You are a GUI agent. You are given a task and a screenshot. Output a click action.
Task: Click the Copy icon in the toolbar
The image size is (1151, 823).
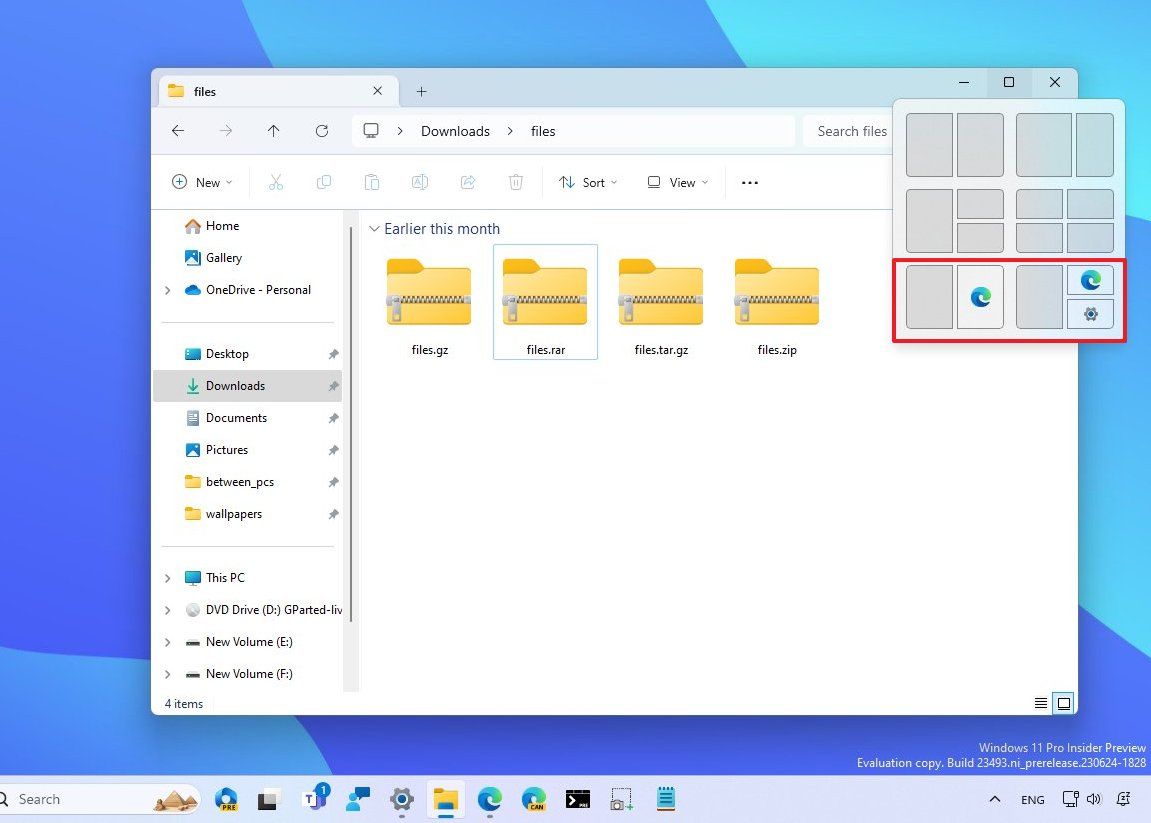coord(324,182)
